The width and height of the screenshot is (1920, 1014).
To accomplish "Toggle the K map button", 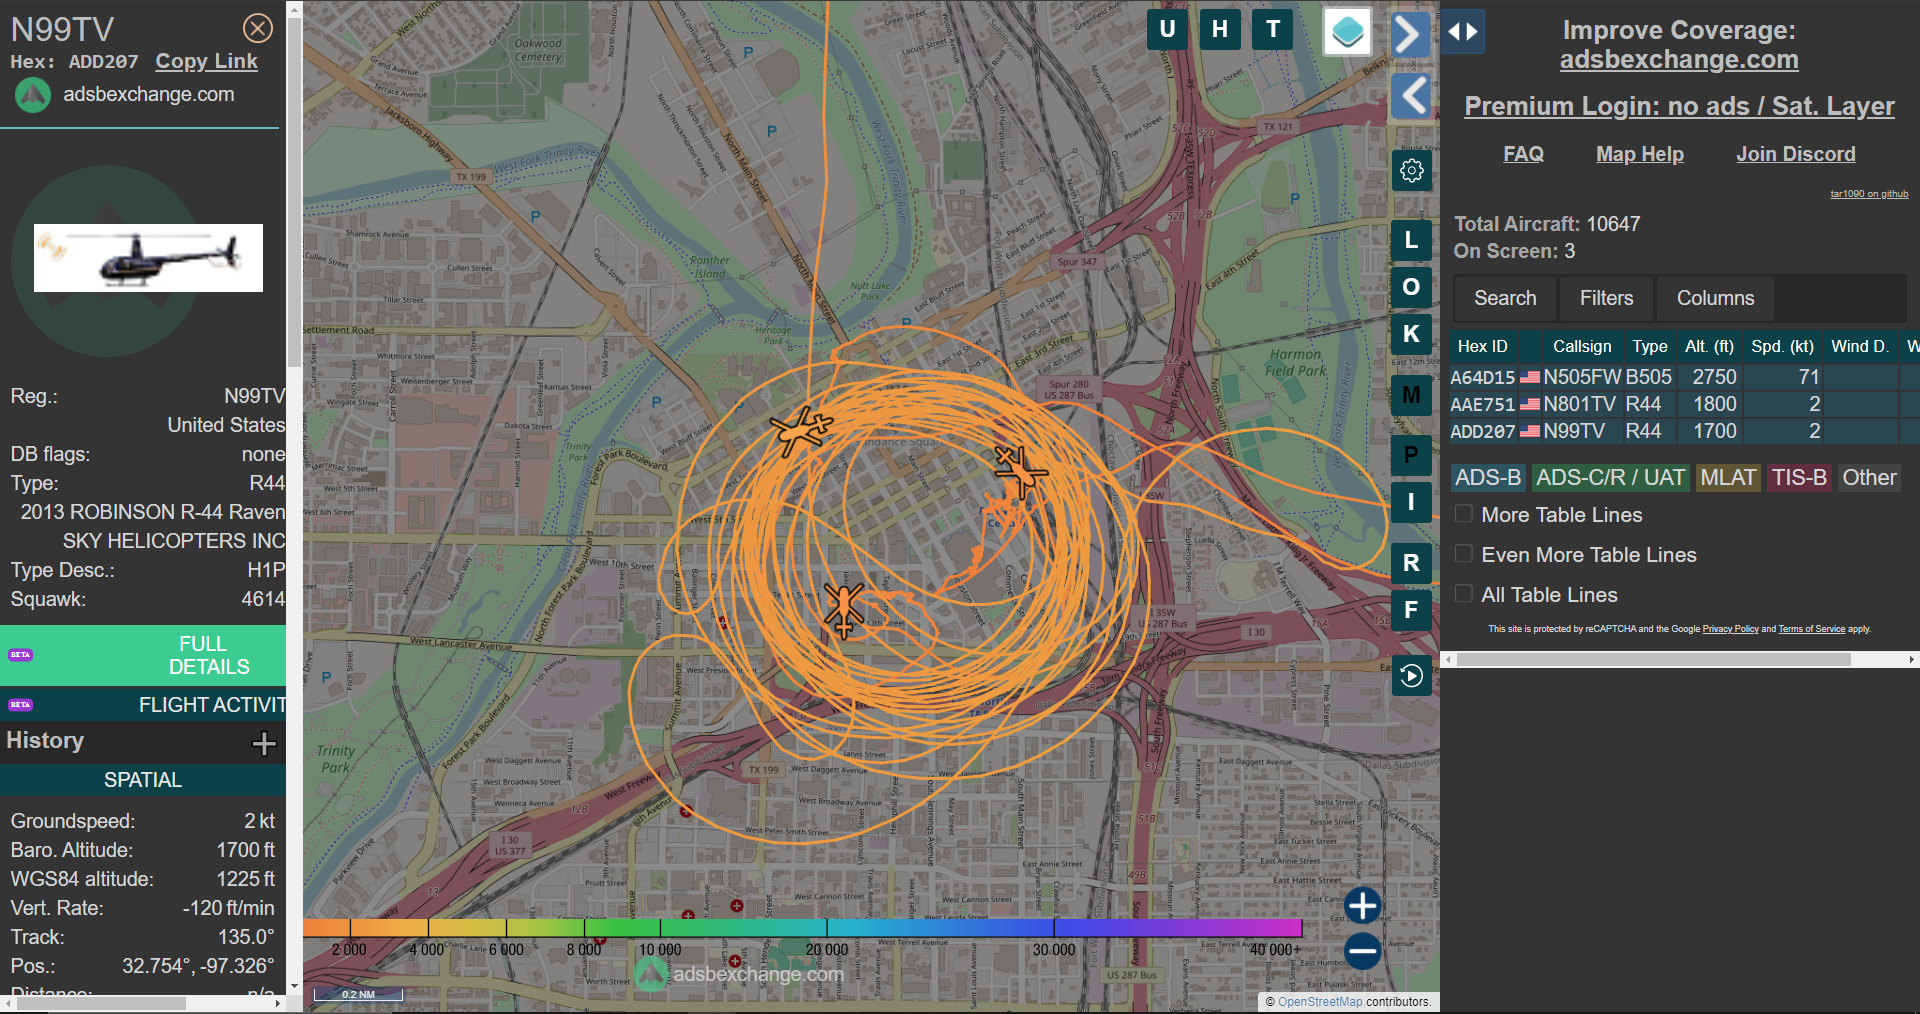I will (1411, 334).
